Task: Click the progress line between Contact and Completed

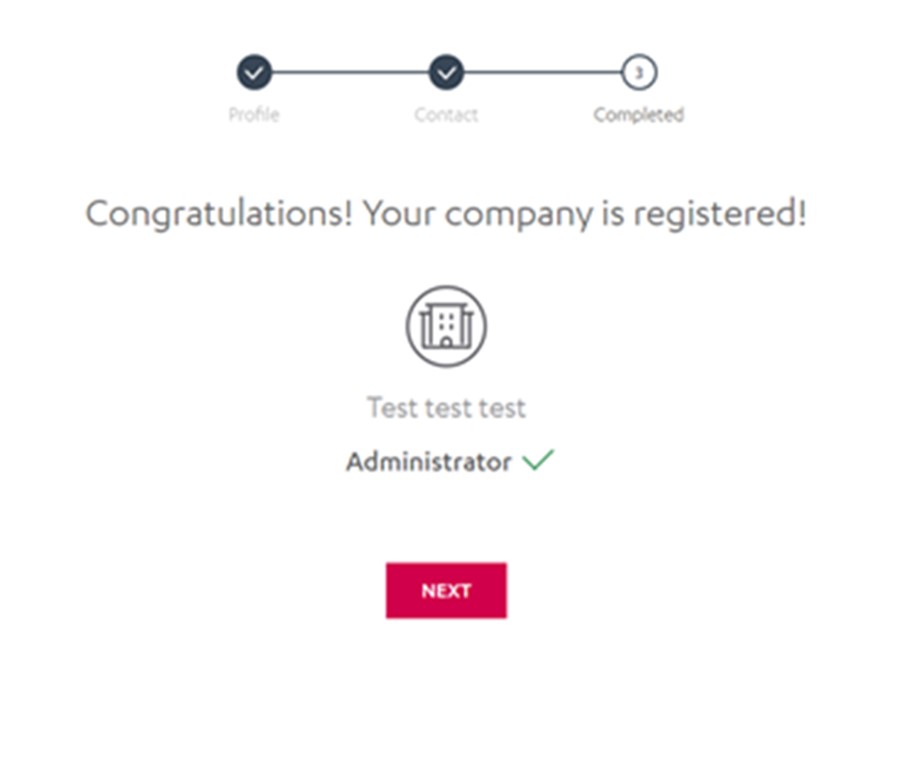Action: pos(542,72)
